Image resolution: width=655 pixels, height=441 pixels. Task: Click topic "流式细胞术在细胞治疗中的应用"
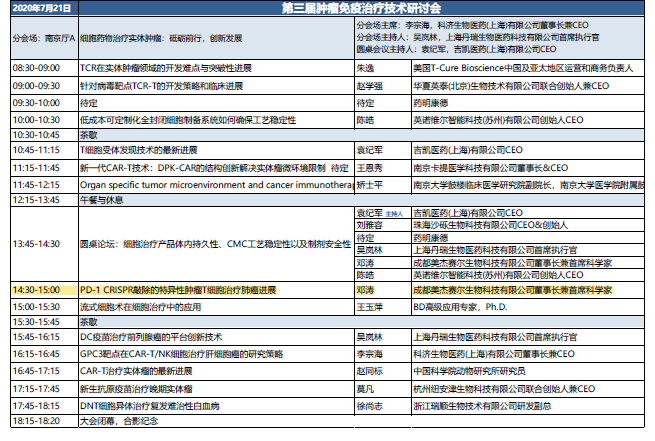[140, 307]
